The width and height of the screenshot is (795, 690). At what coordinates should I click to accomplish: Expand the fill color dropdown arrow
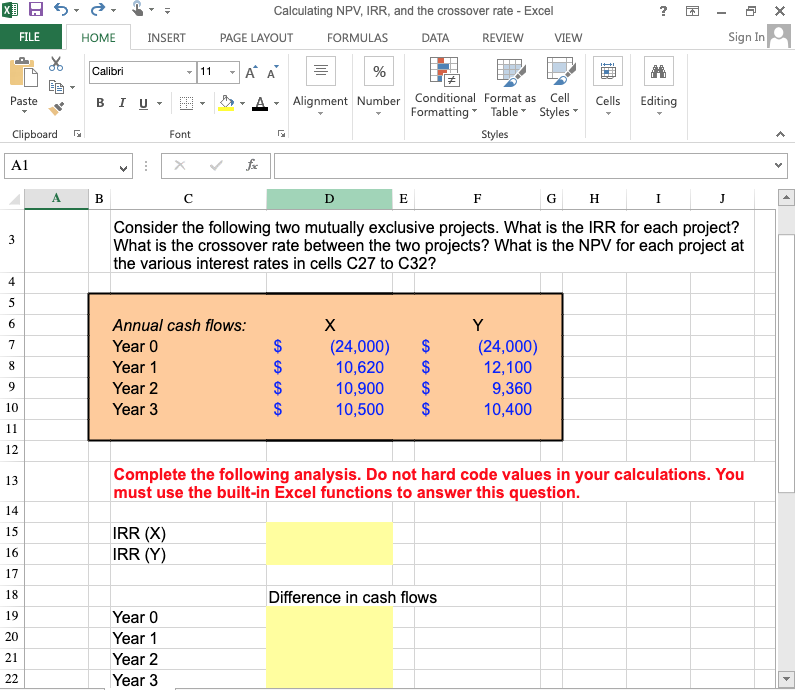click(x=242, y=103)
